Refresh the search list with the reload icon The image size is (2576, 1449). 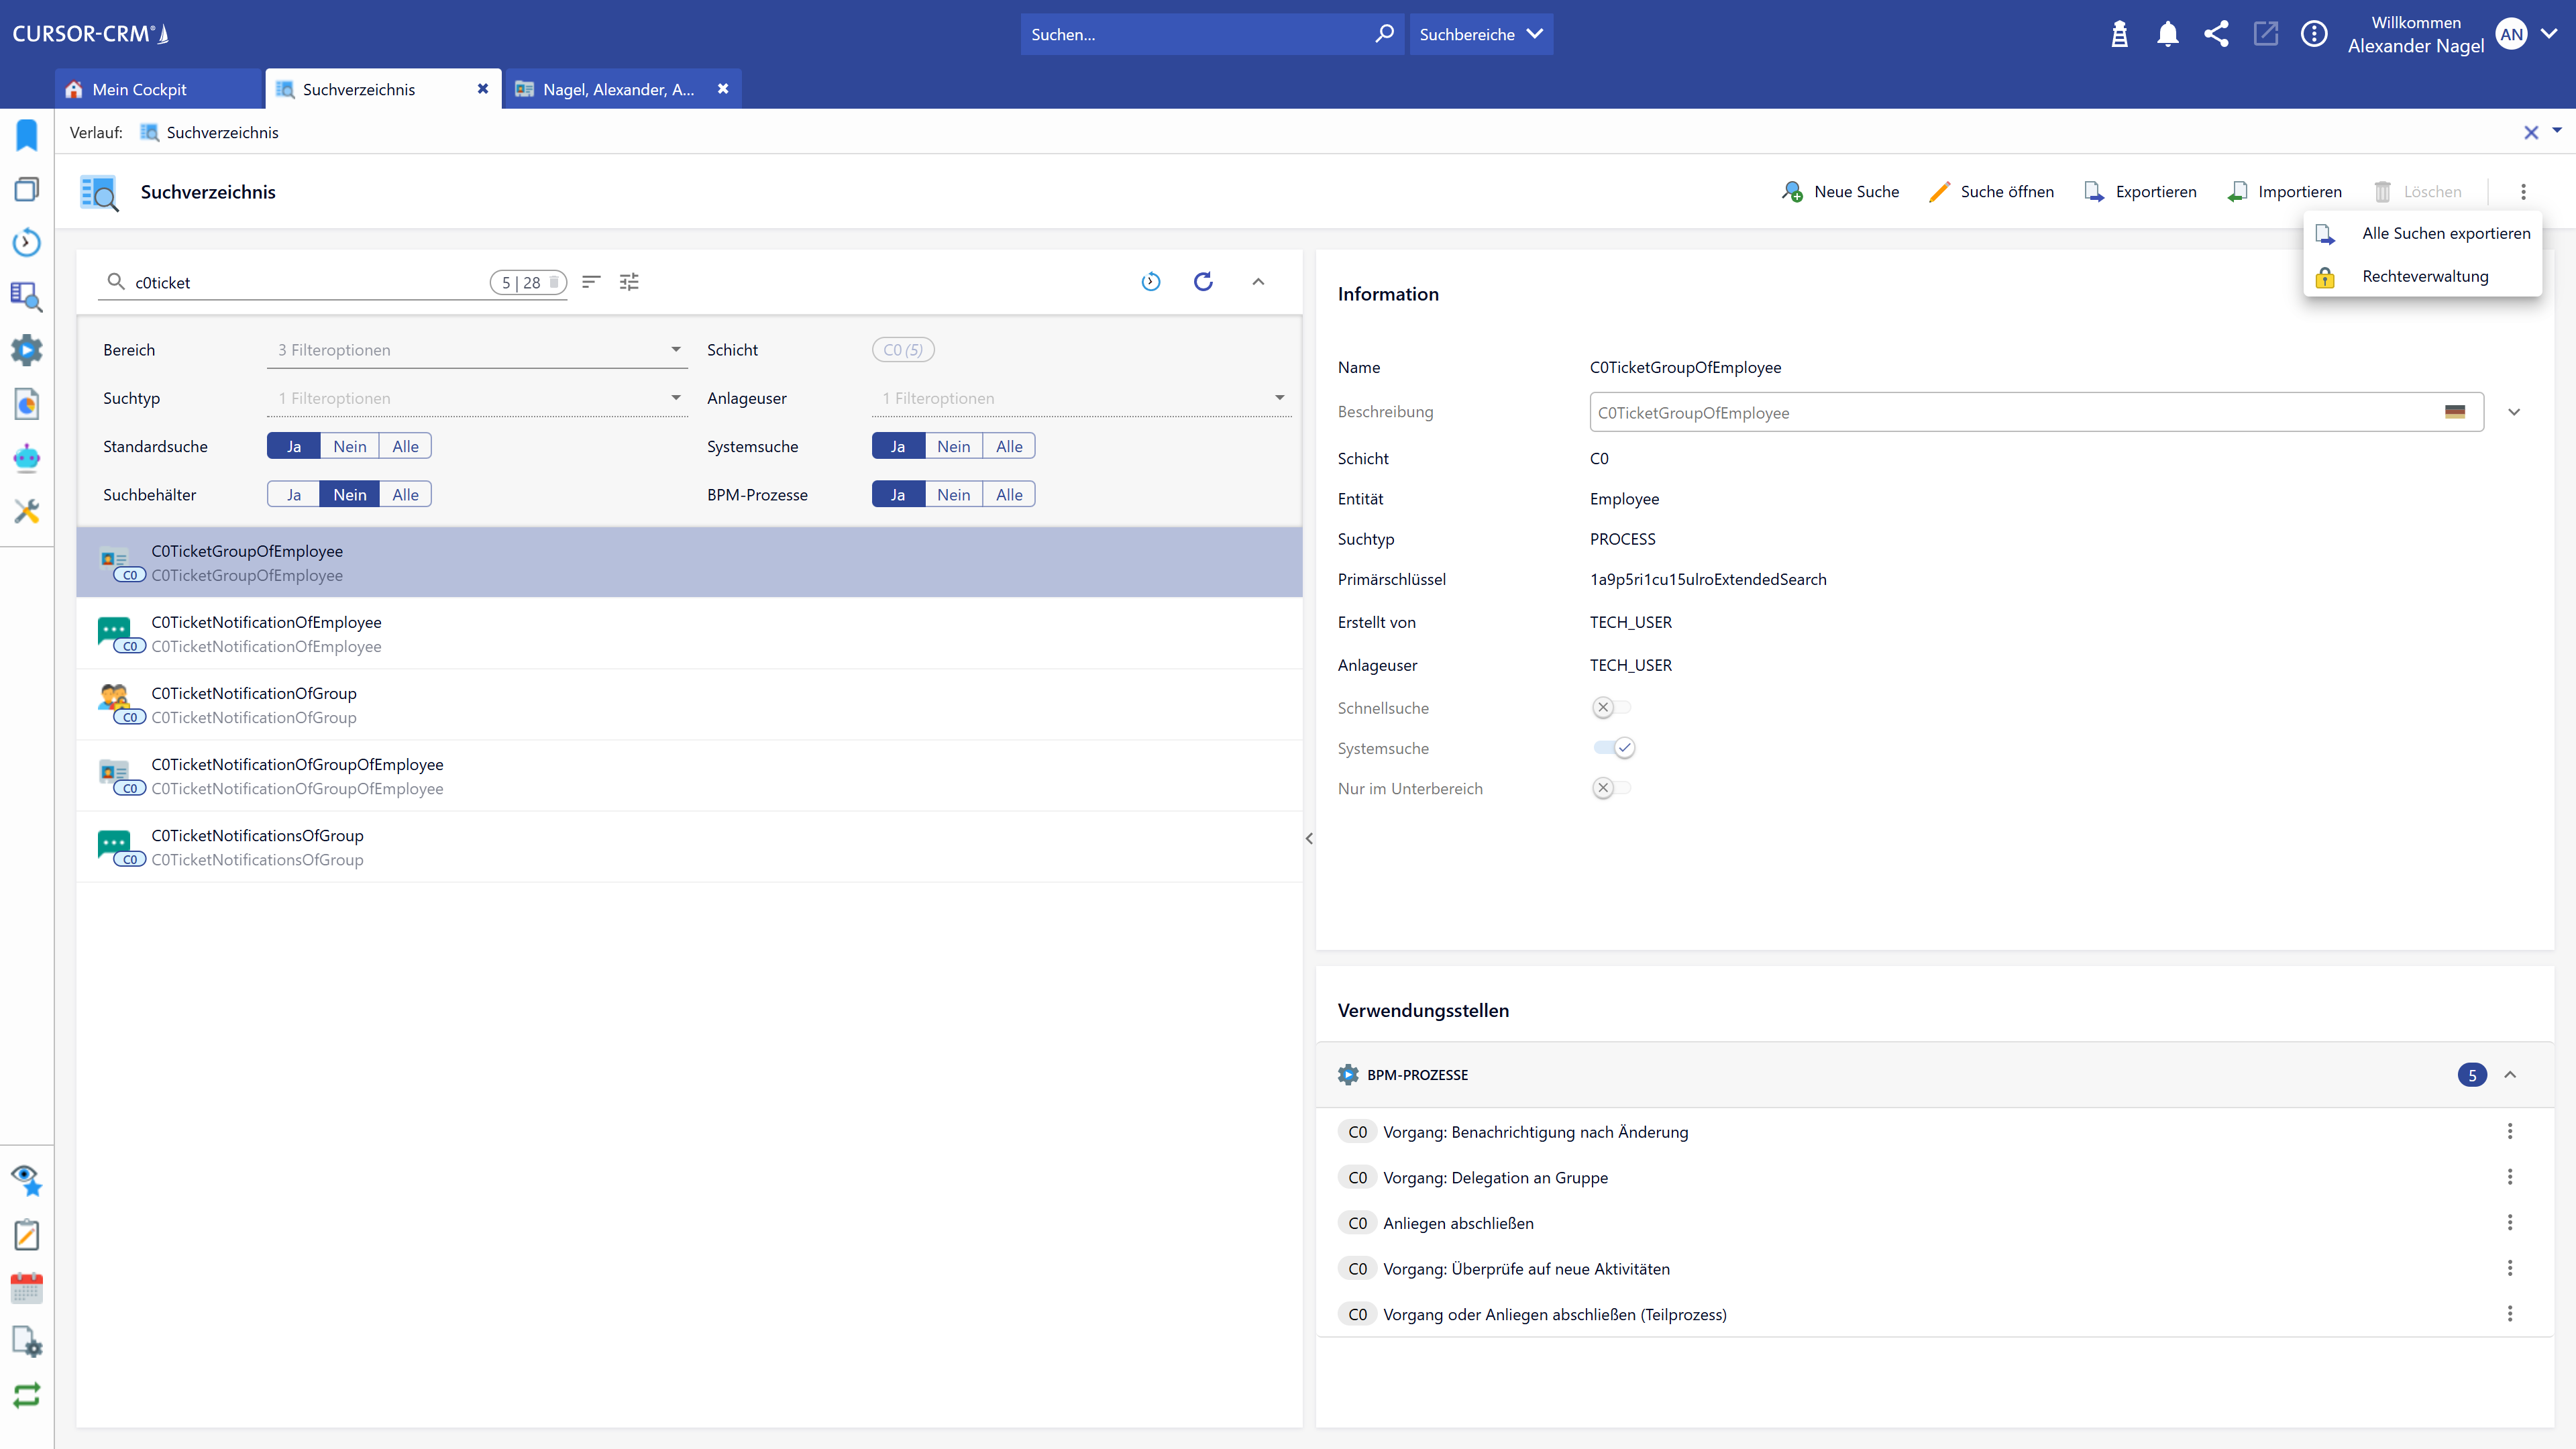(1203, 282)
